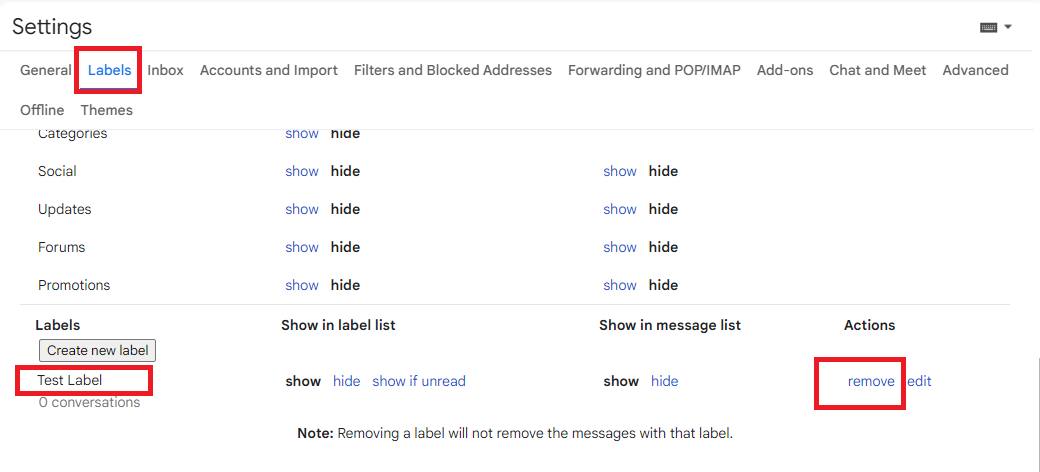Screen dimensions: 1040x472
Task: Click the 'Show in message list' column header
Action: point(670,325)
